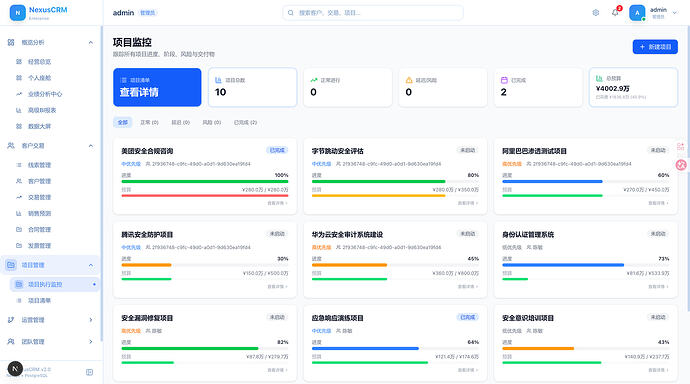
Task: Click the 交易管理 trend icon
Action: click(x=19, y=197)
